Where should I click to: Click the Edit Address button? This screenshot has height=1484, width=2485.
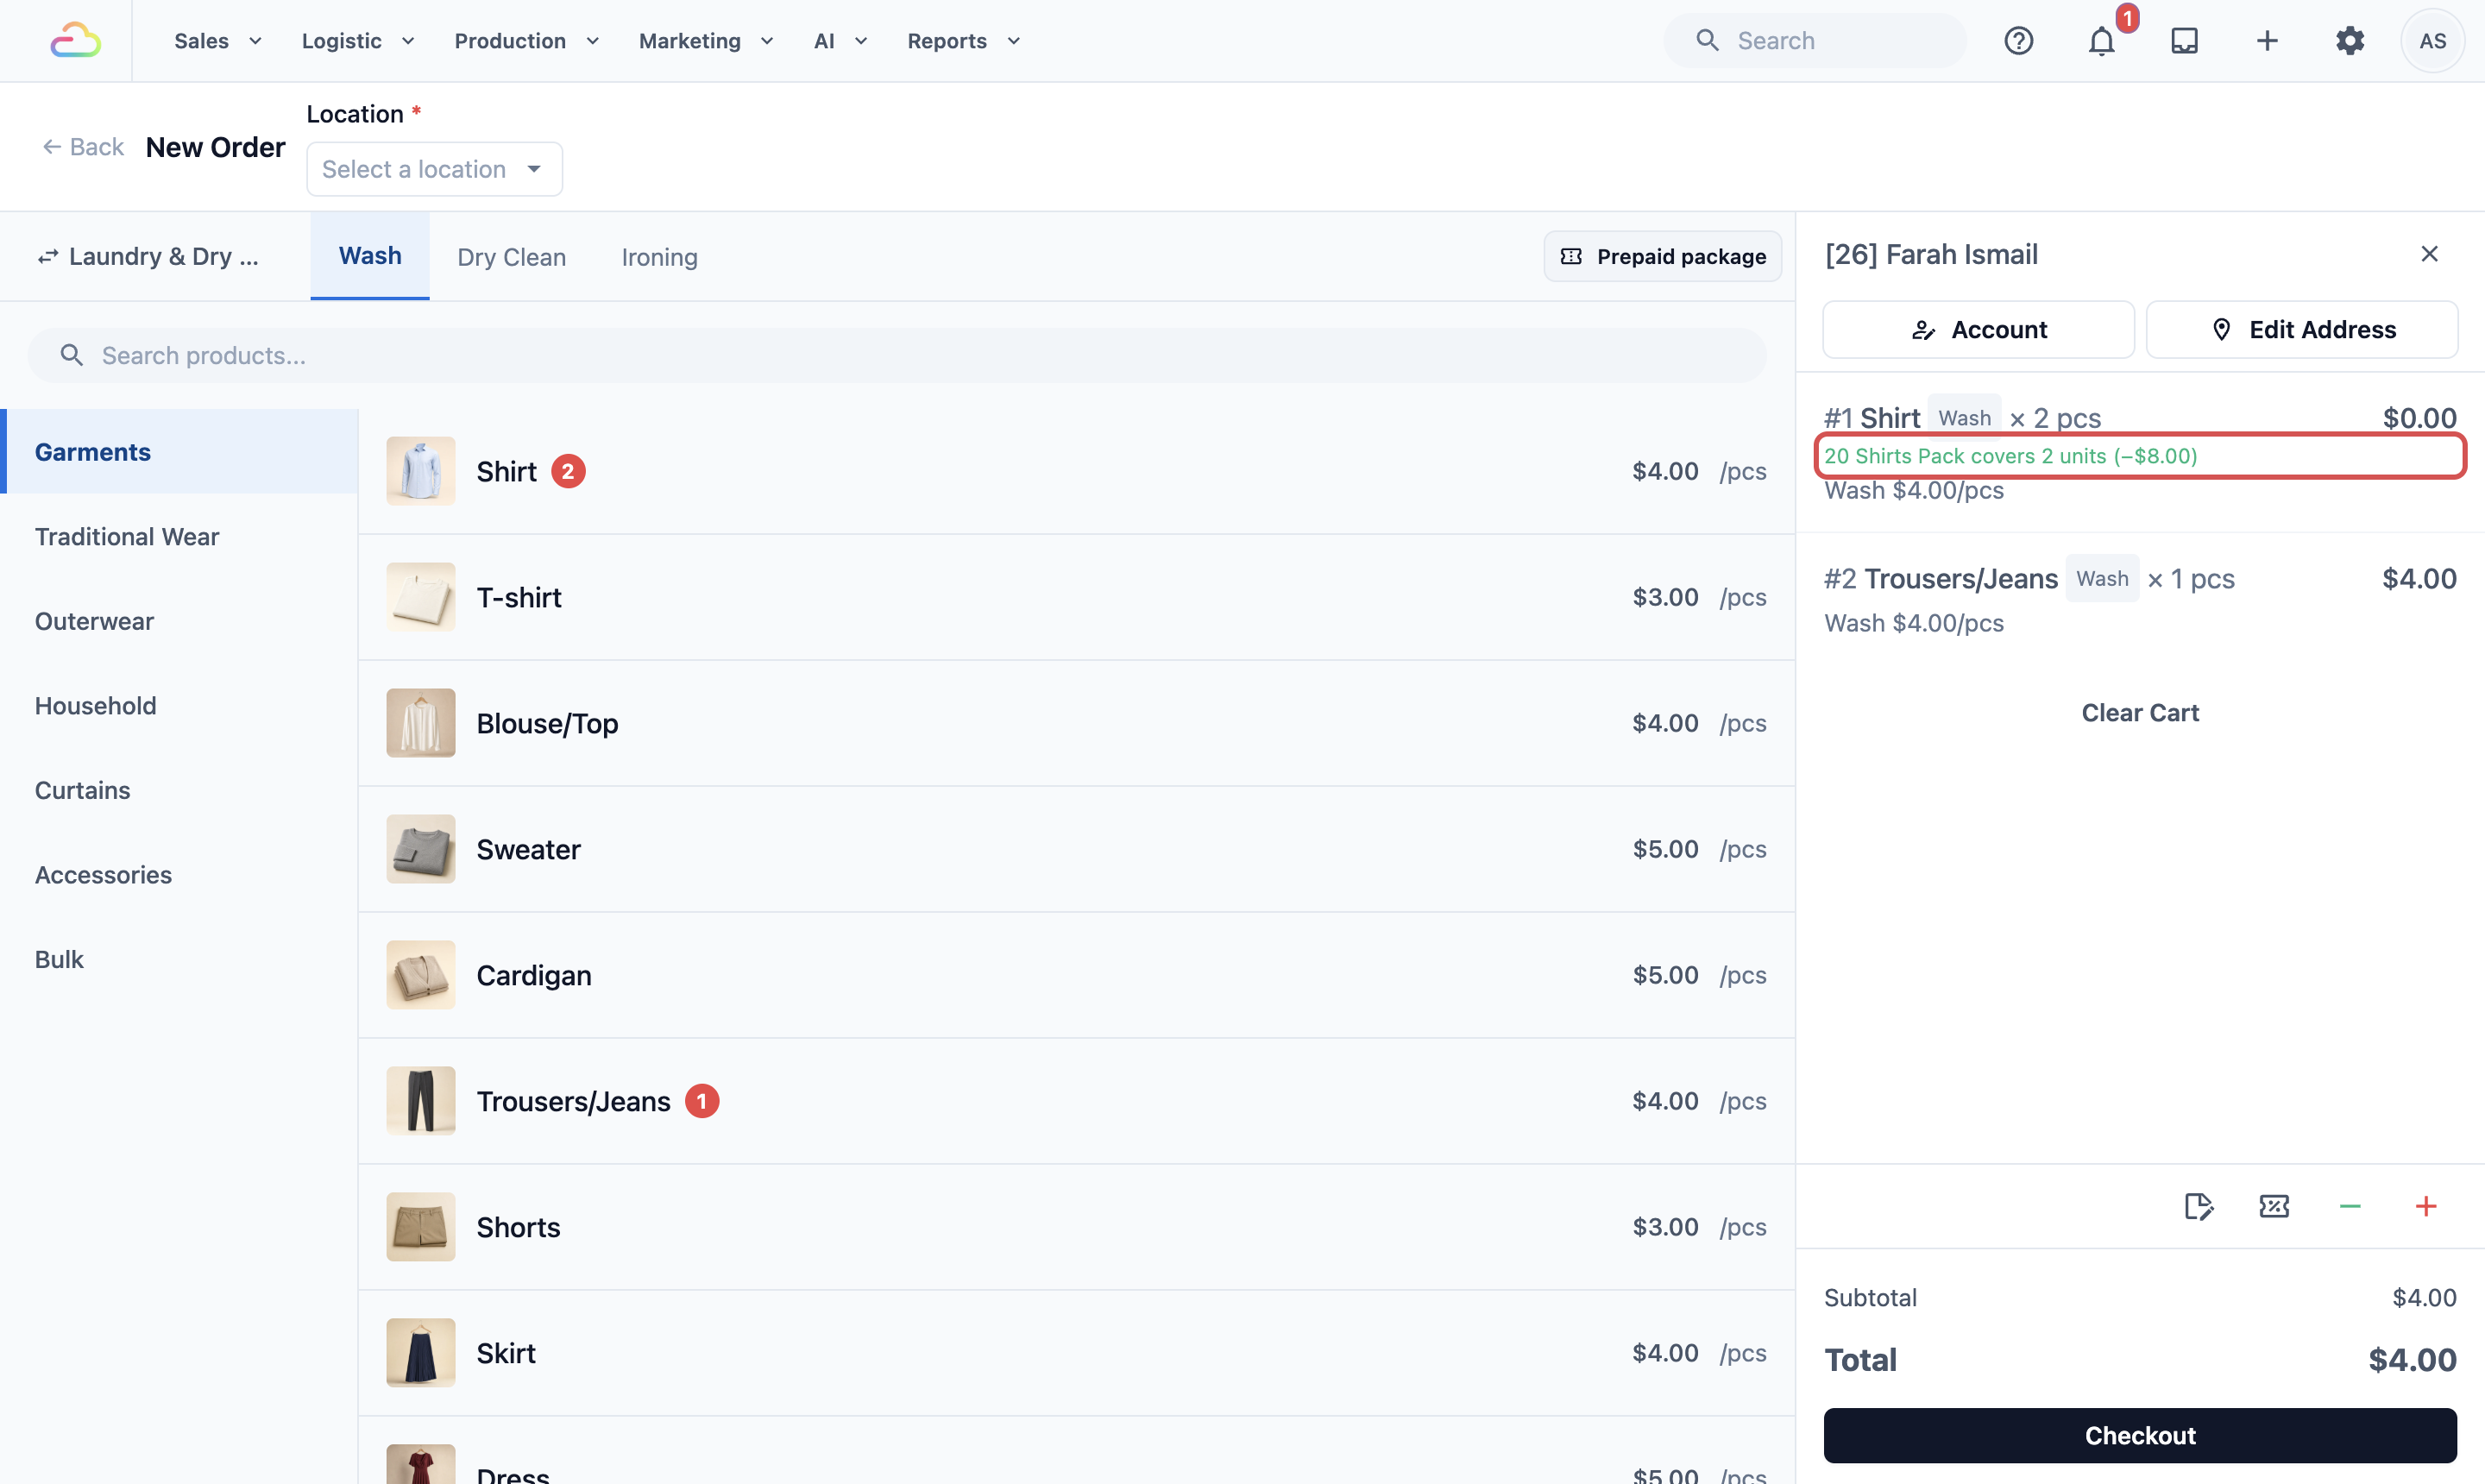click(x=2302, y=329)
